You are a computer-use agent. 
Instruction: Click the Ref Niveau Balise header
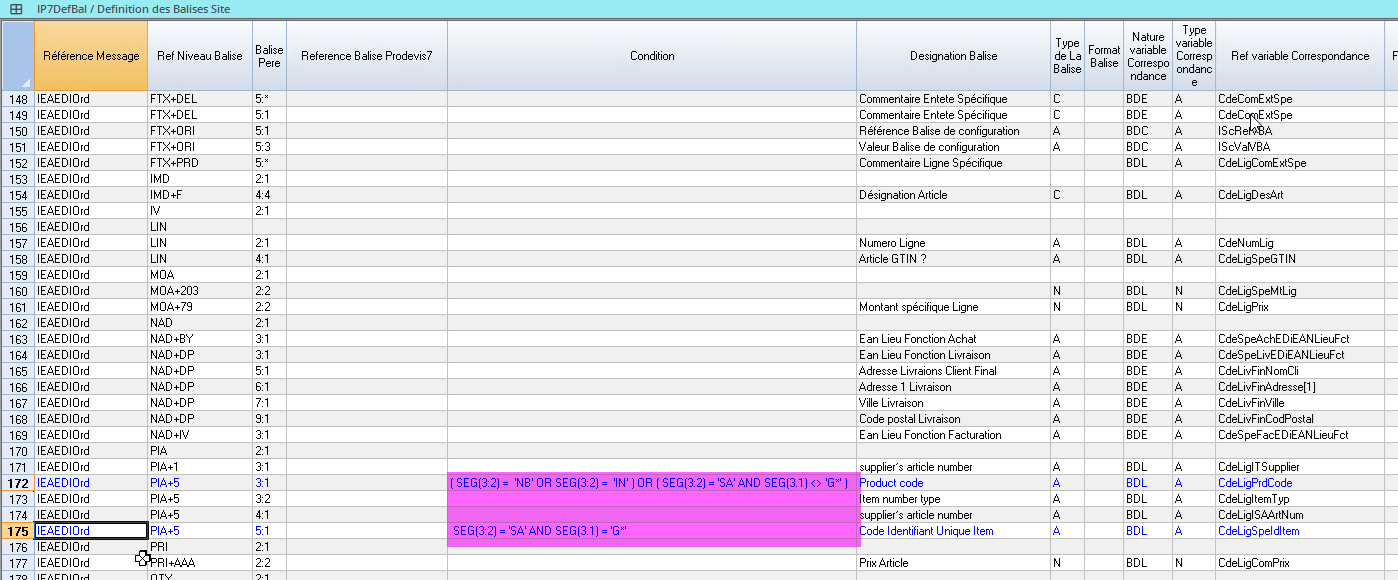coord(200,56)
